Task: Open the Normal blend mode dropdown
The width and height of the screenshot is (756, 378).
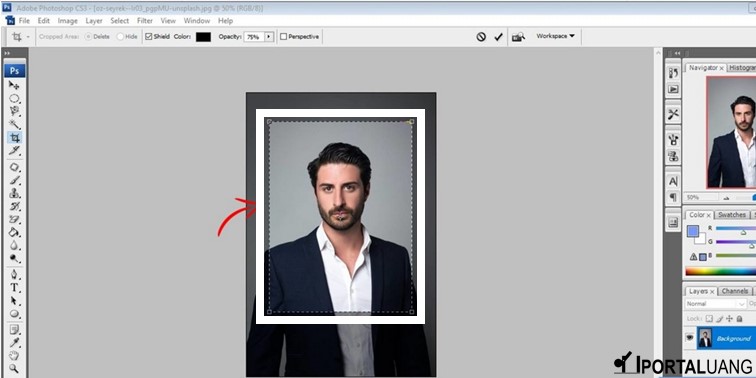Action: [x=716, y=304]
